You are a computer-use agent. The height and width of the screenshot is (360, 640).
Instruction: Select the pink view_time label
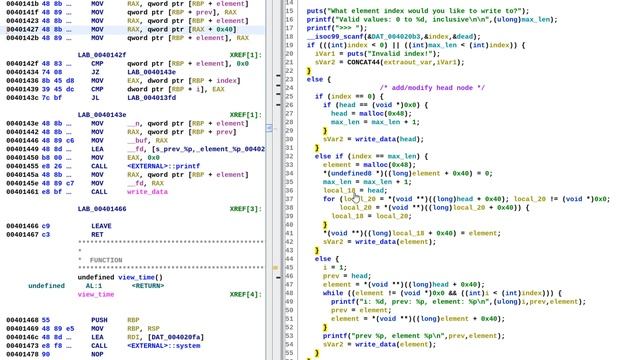96,295
